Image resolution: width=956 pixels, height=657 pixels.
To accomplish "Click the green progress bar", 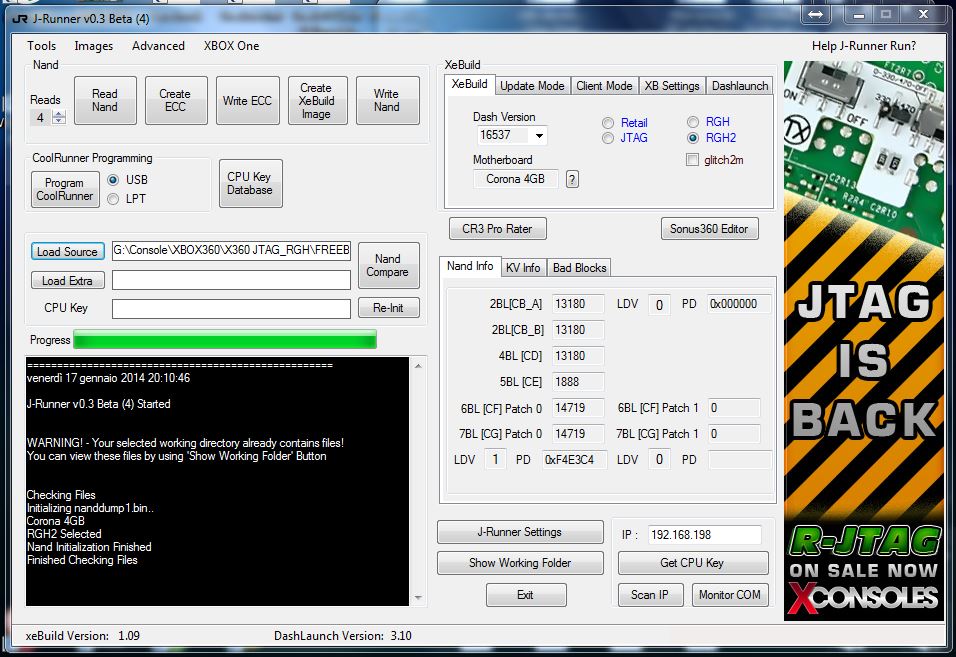I will pyautogui.click(x=225, y=340).
